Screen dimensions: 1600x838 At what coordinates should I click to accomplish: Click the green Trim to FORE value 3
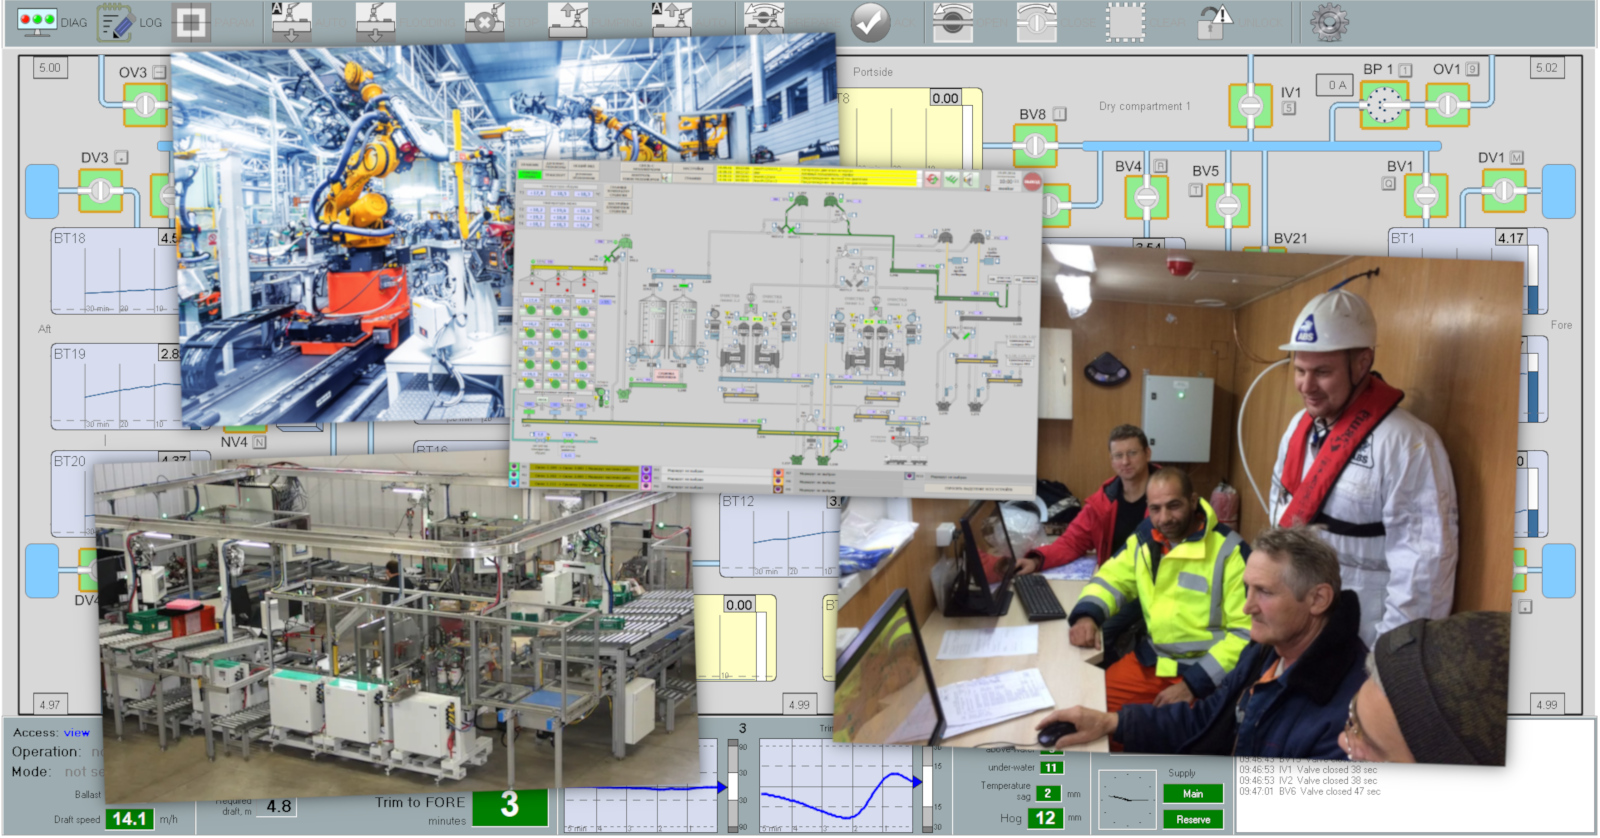coord(510,806)
